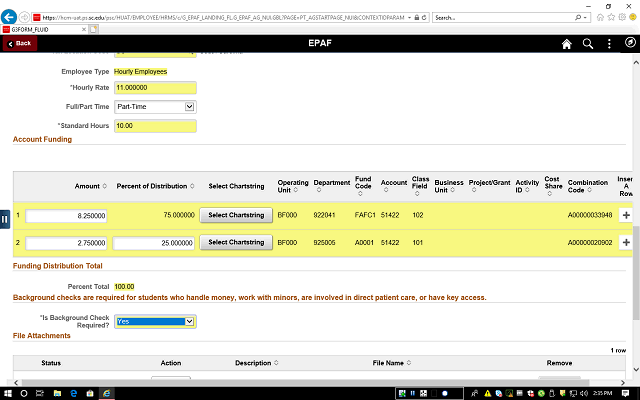
Task: Sort attachments by File Name column
Action: tap(388, 362)
